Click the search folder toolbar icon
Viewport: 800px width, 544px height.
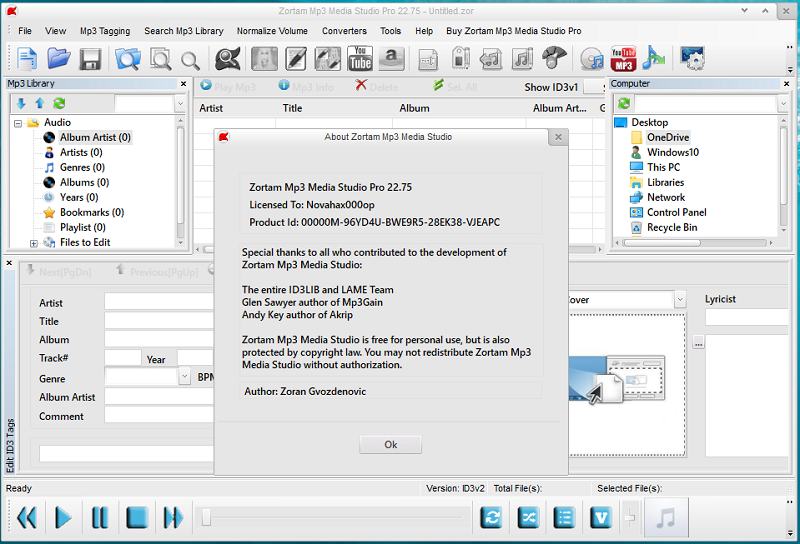pos(128,59)
